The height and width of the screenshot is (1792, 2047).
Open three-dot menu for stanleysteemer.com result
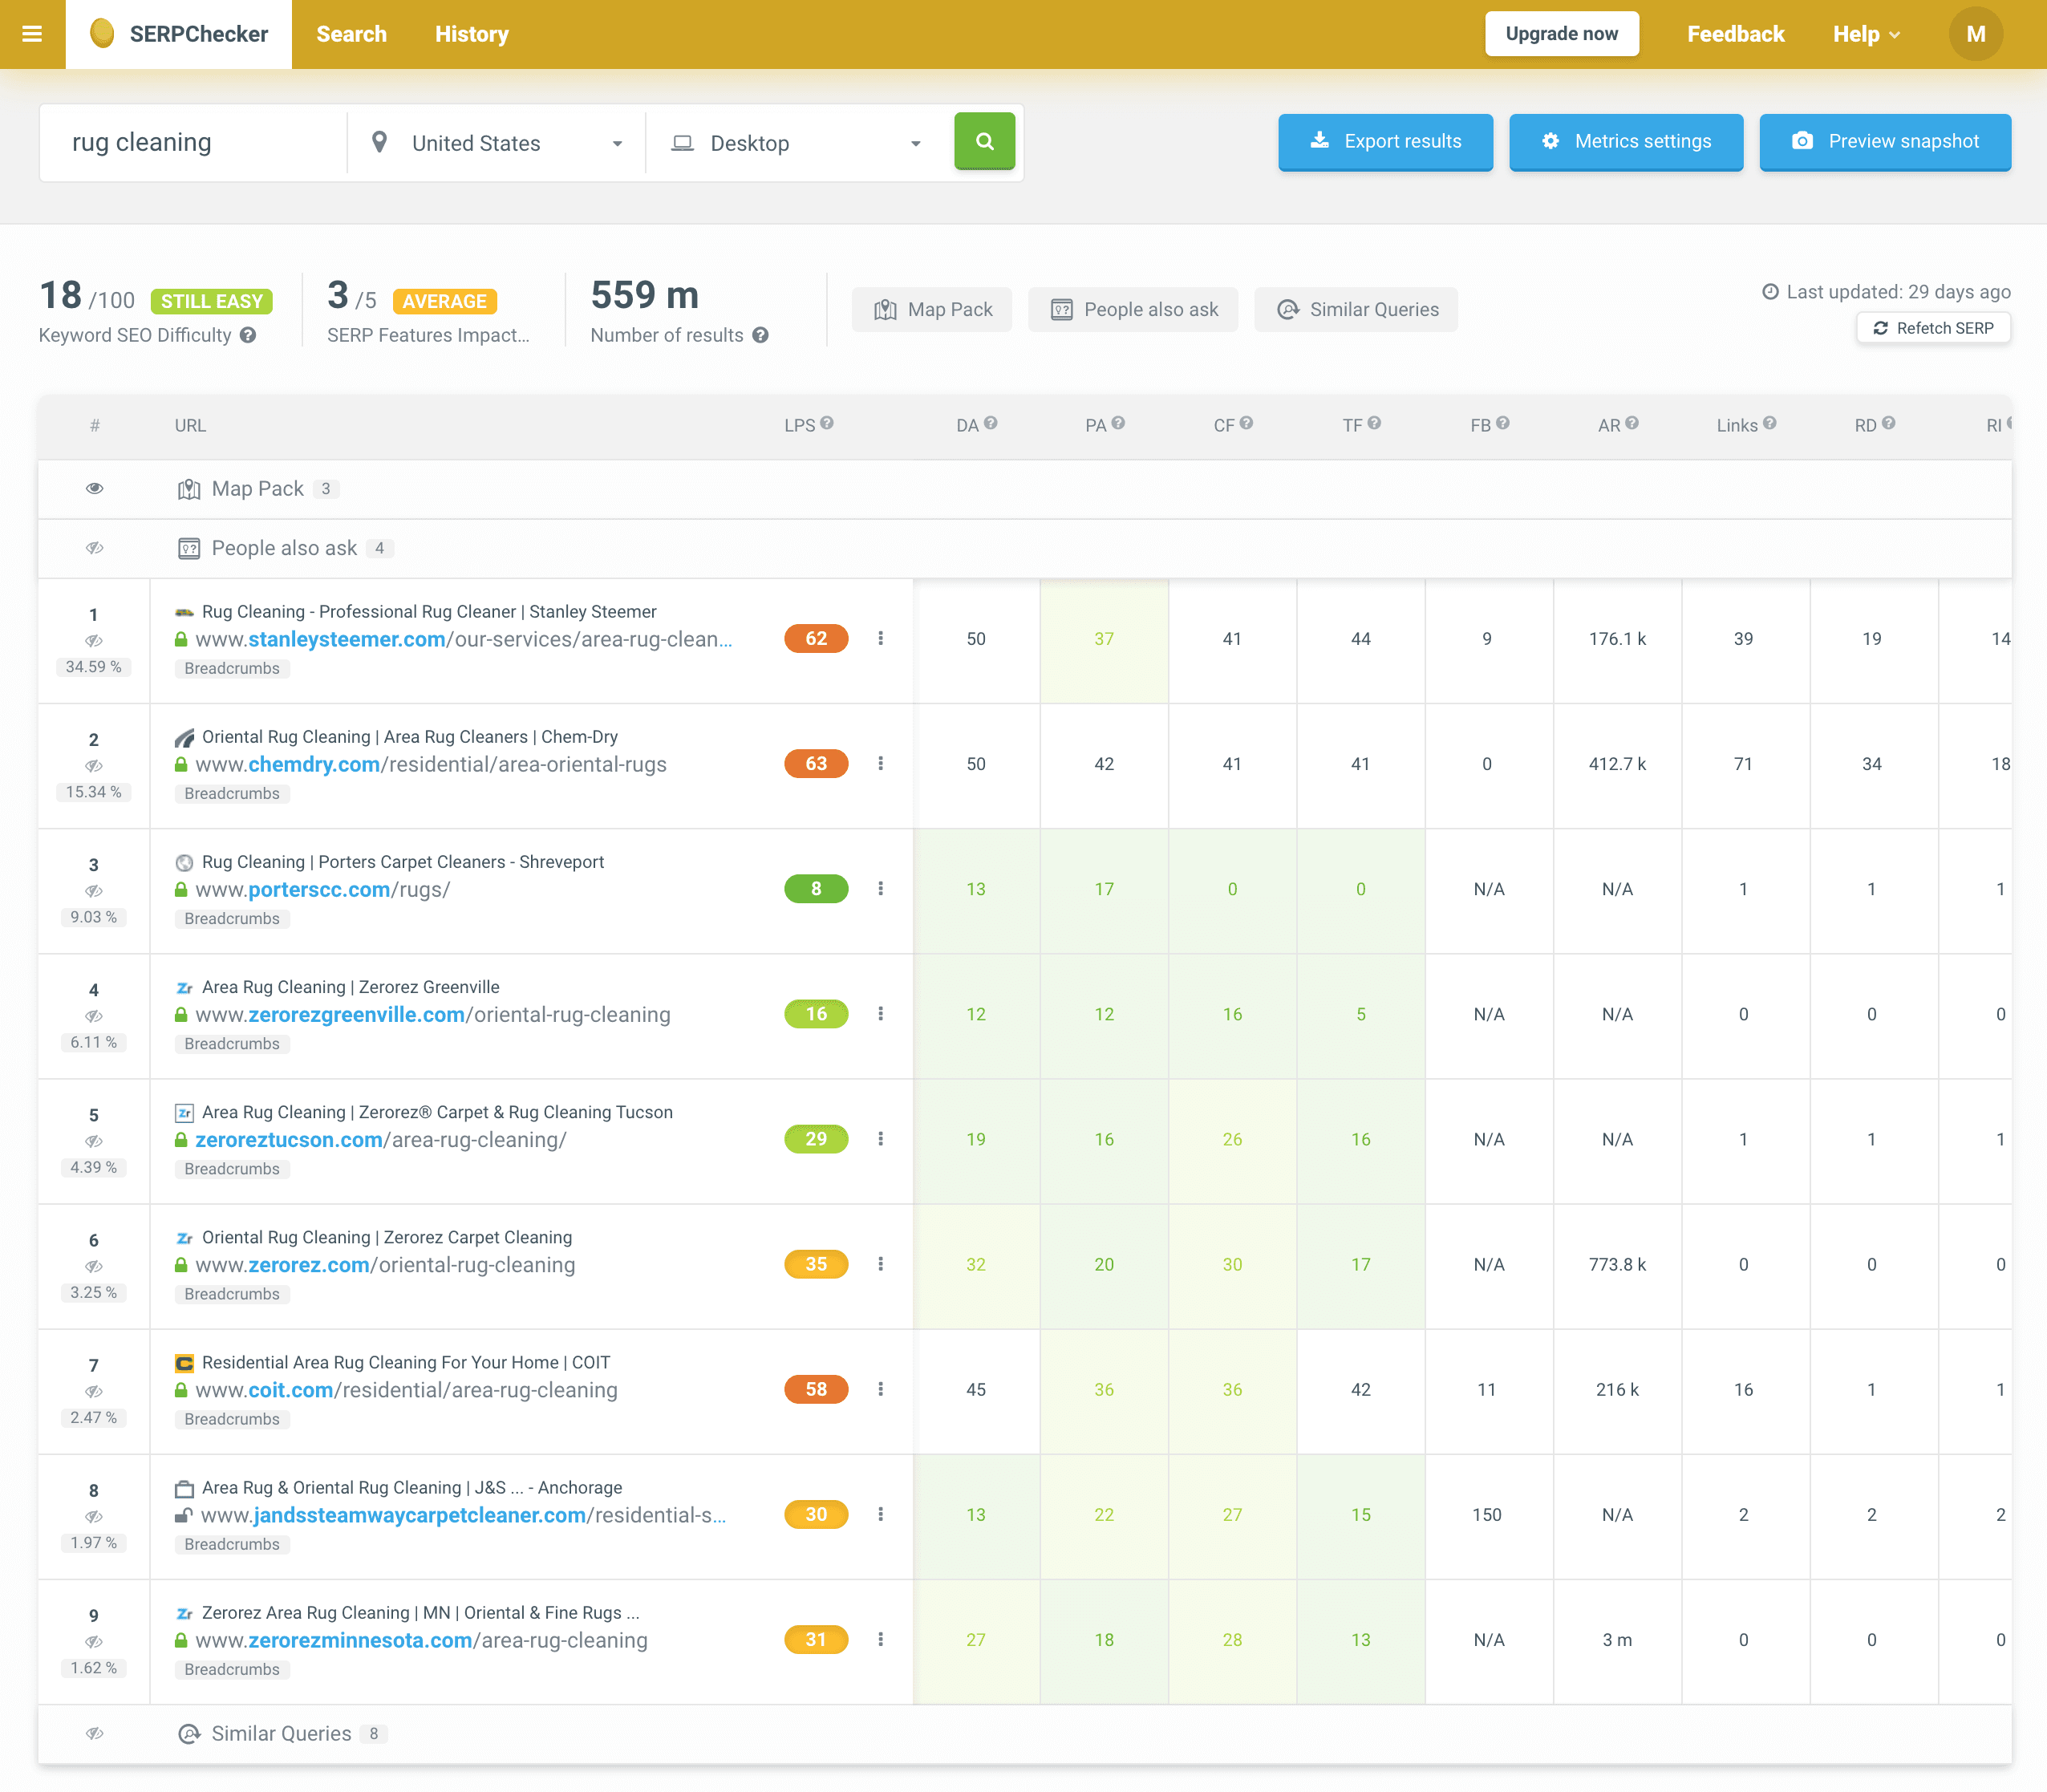tap(880, 639)
